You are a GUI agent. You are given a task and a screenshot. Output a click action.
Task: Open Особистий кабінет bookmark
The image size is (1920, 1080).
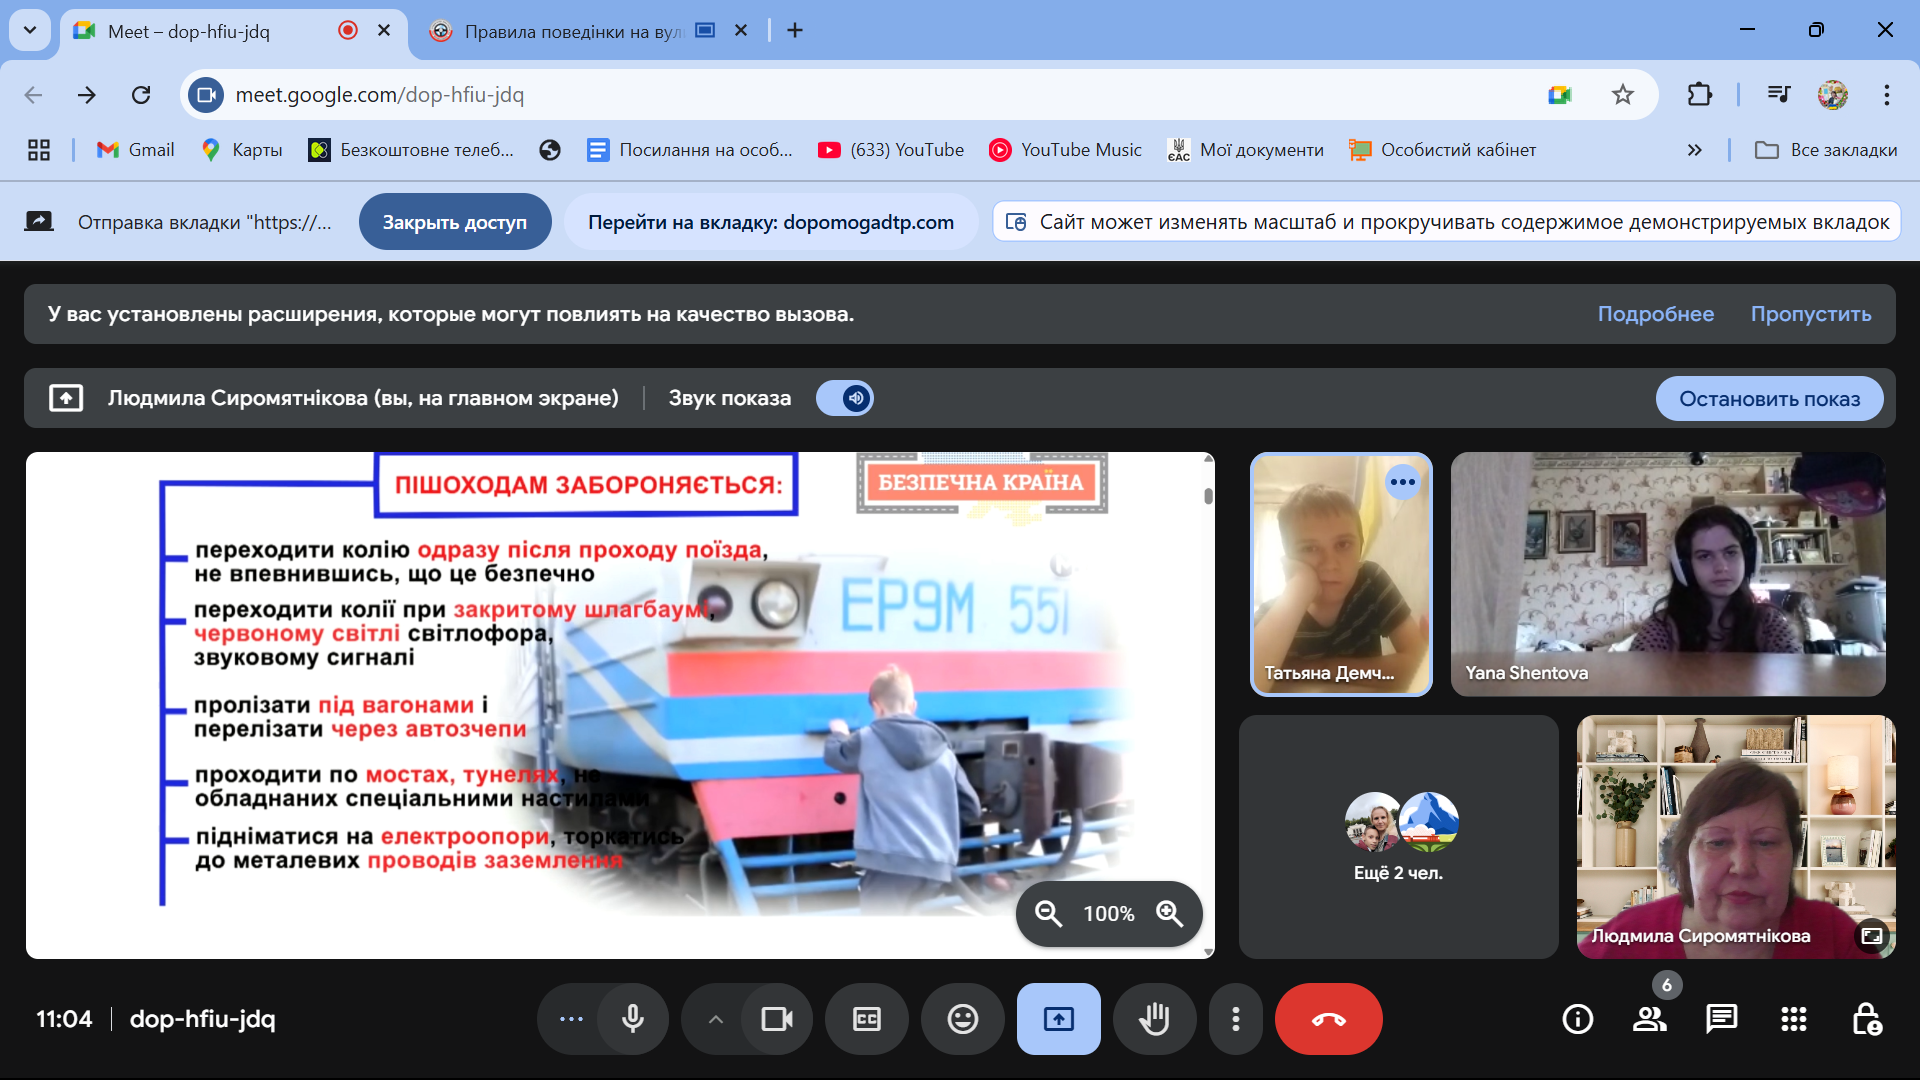[1442, 150]
